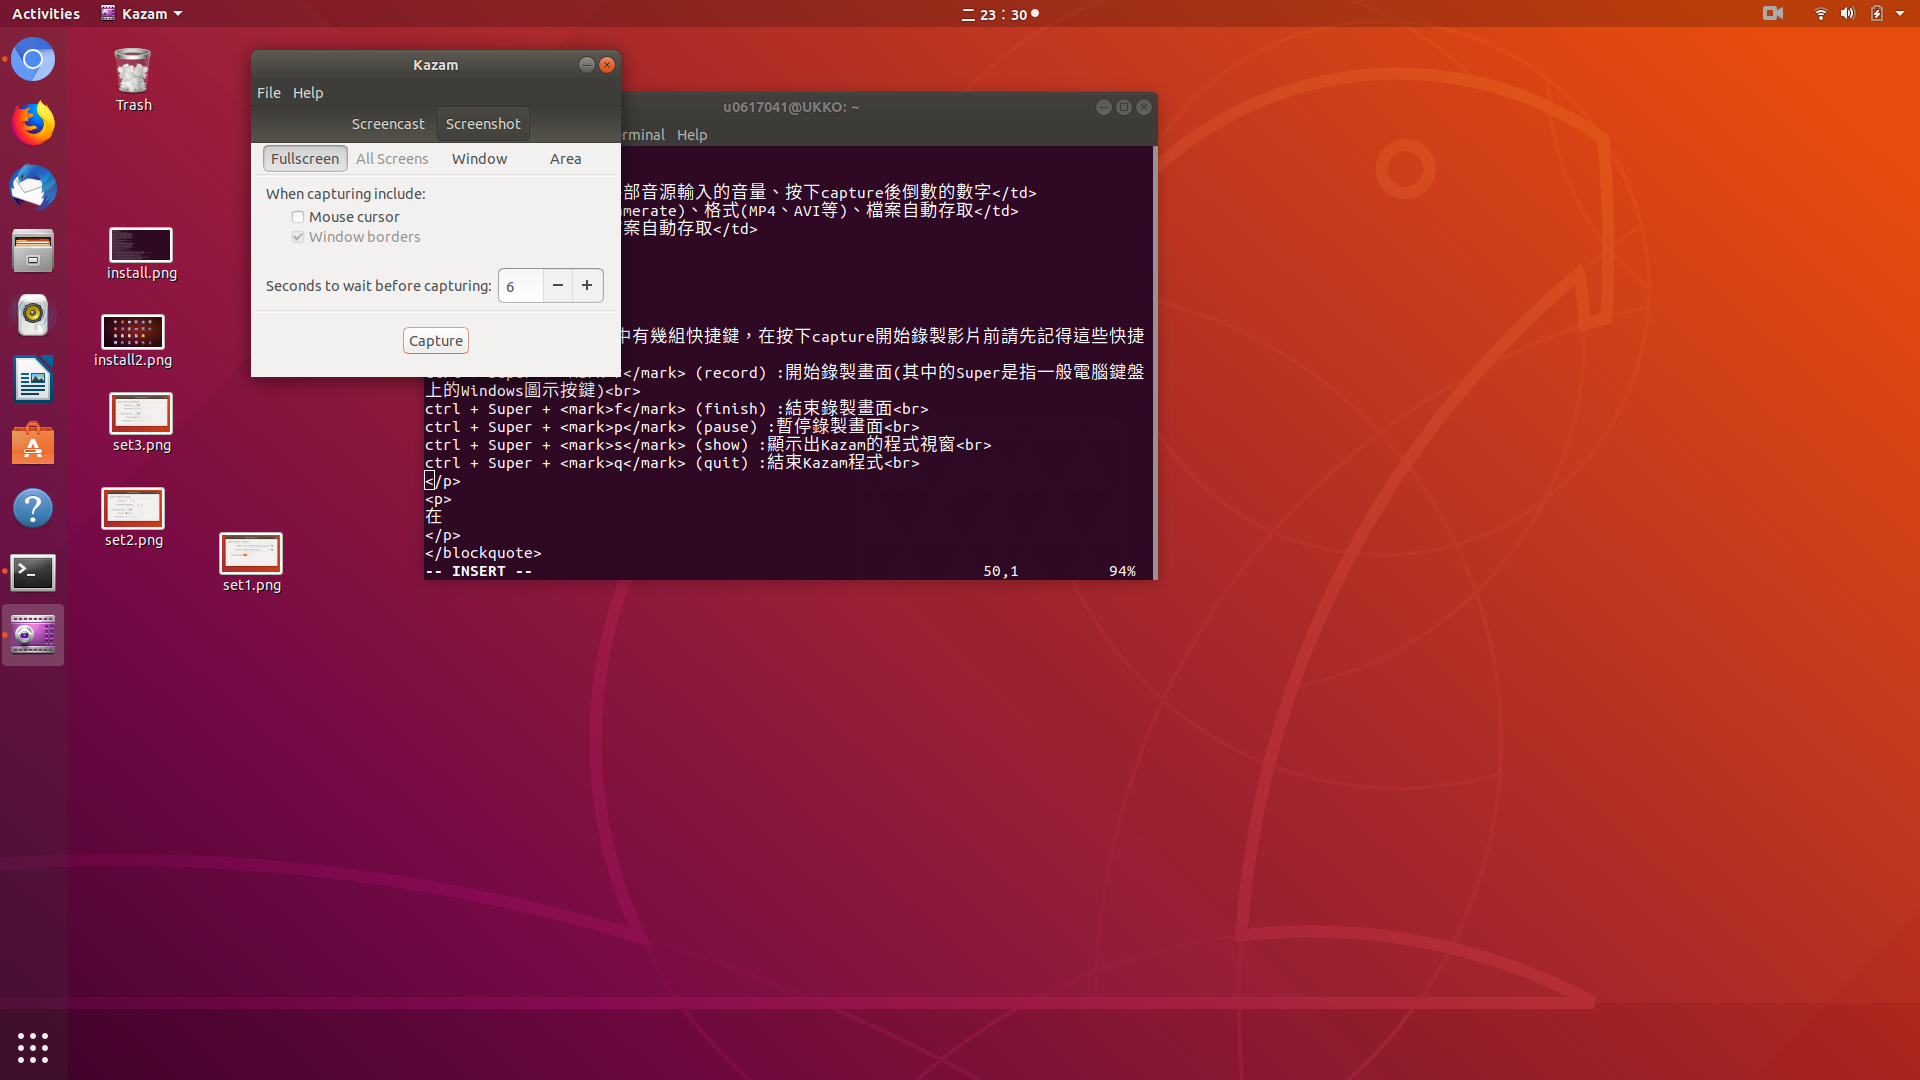Open Terminal window Help menu
Screen dimensions: 1920x1080
(692, 135)
